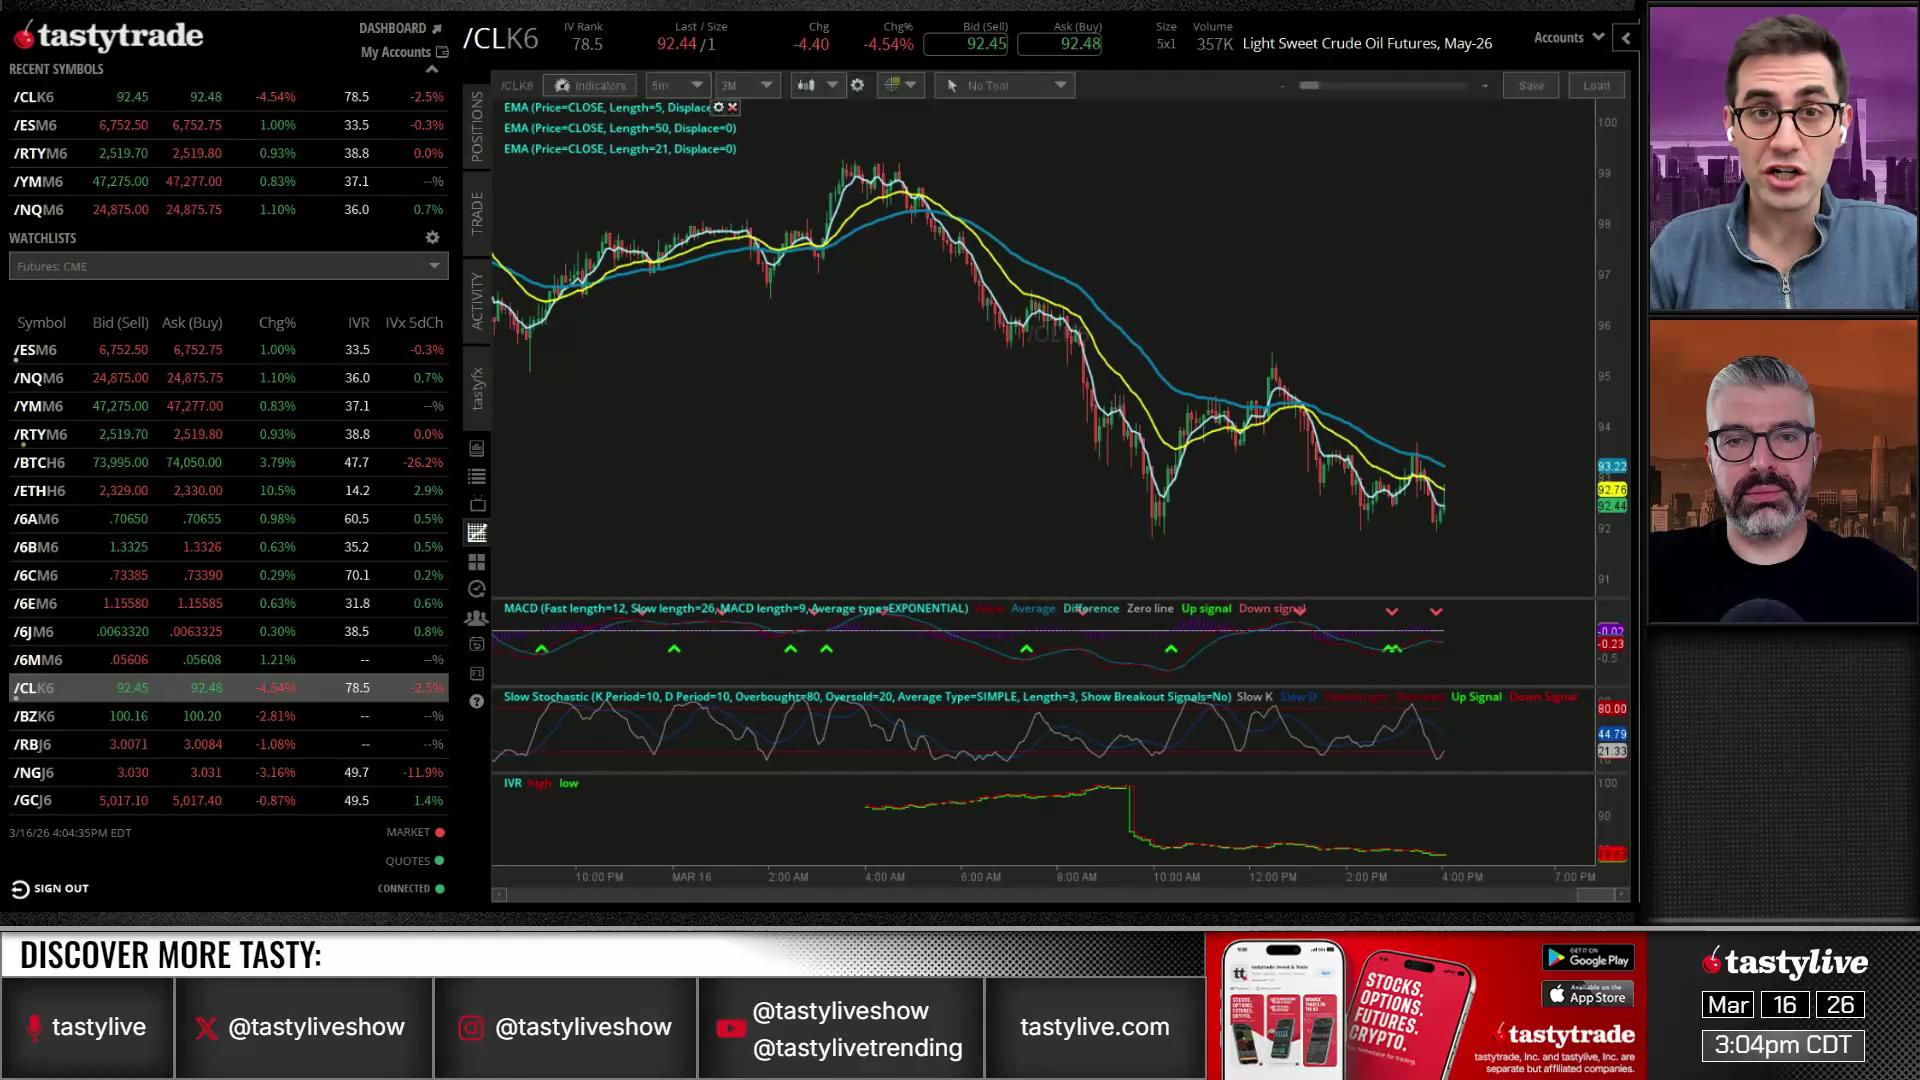Open the grid layout icon in sidebar
The width and height of the screenshot is (1920, 1080).
coord(477,562)
